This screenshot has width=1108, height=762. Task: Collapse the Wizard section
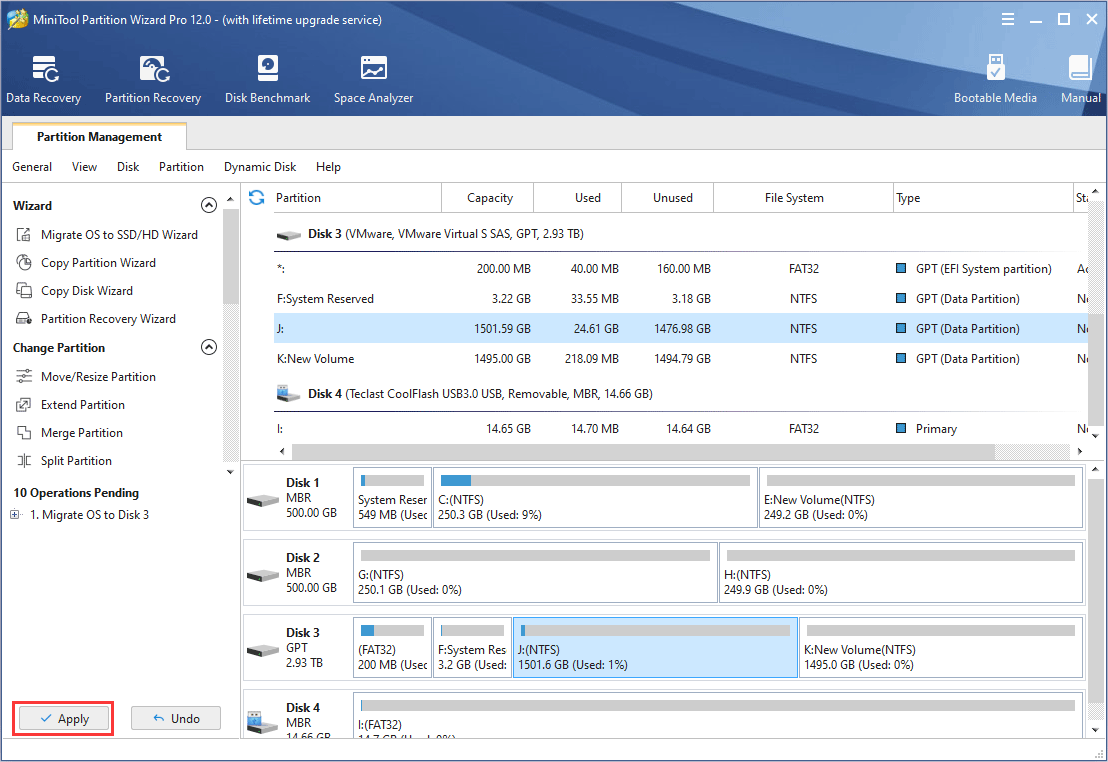tap(208, 205)
